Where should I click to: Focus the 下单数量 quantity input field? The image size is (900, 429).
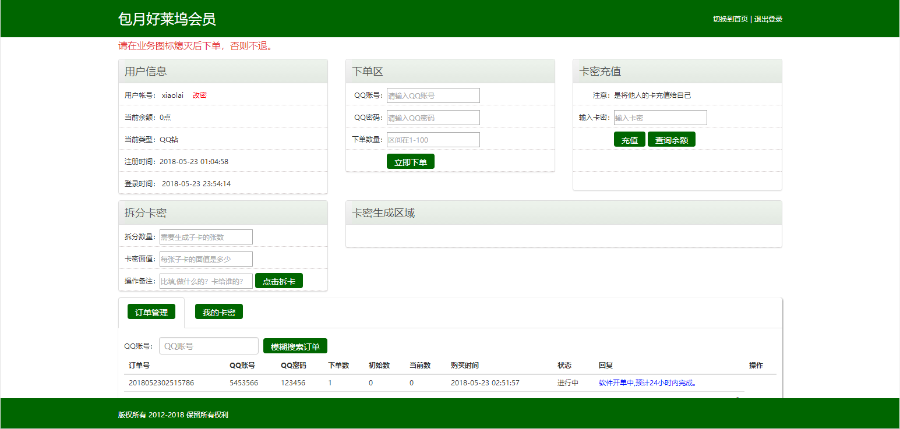click(x=433, y=140)
